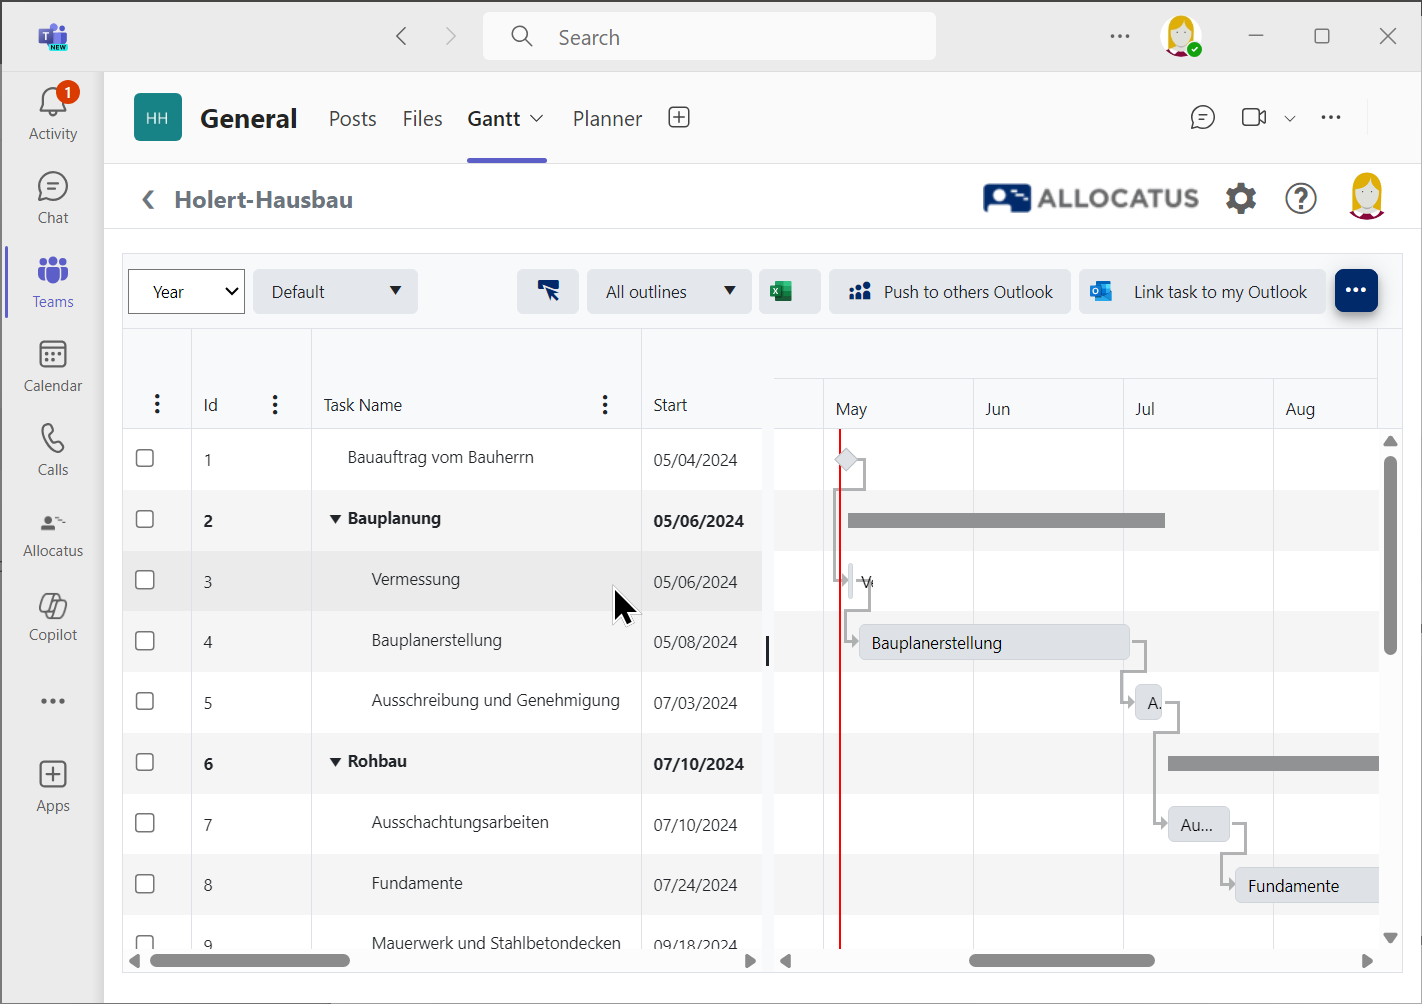The image size is (1422, 1004).
Task: Open the help question mark
Action: point(1300,198)
